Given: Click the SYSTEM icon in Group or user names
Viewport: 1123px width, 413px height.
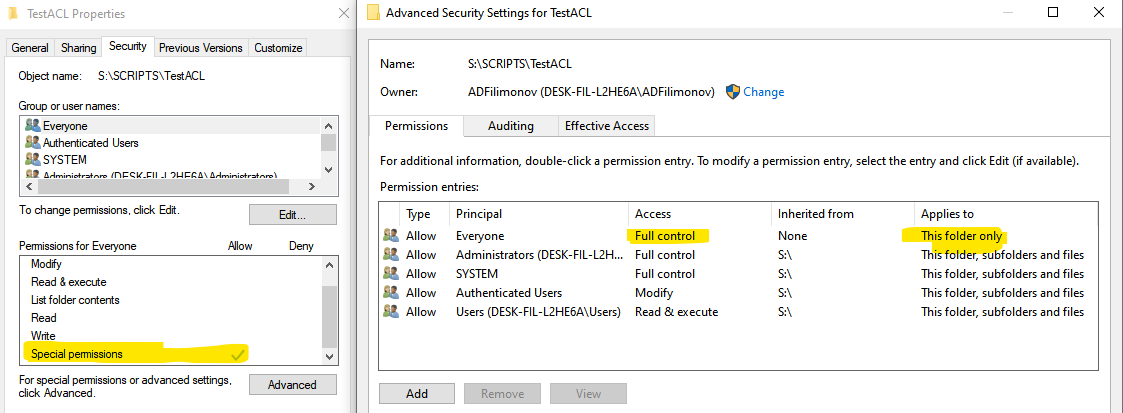Looking at the screenshot, I should coord(32,159).
